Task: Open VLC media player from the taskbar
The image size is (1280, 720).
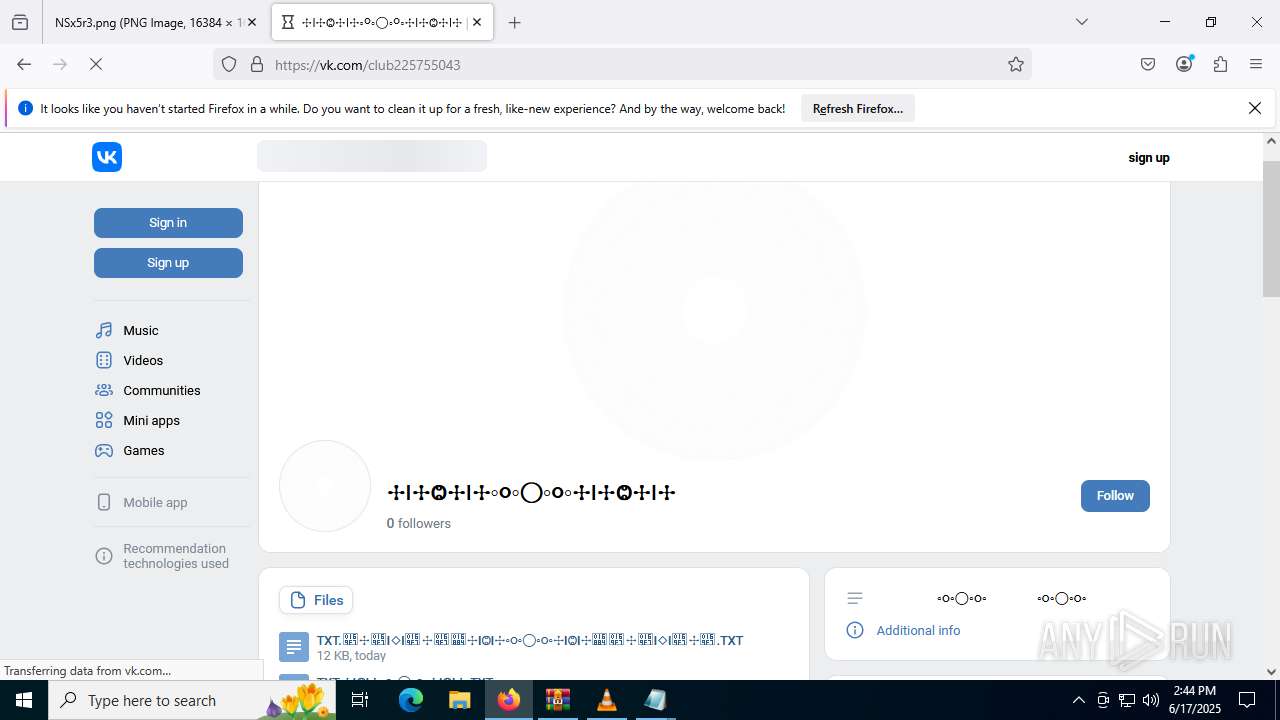Action: [607, 700]
